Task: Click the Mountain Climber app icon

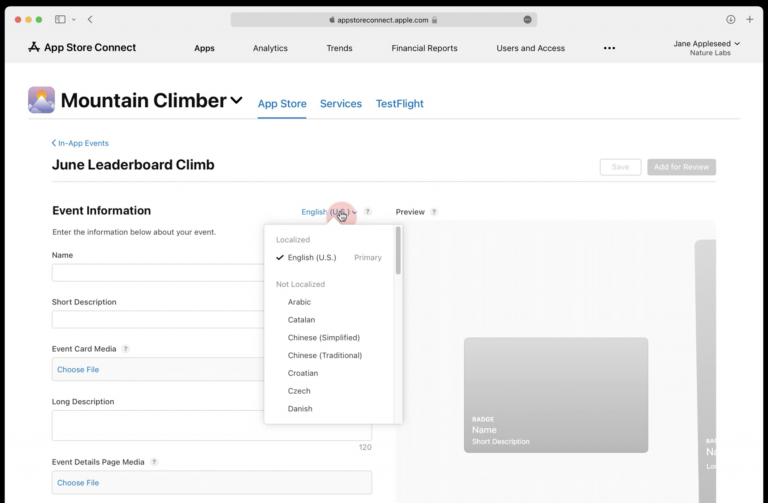Action: pyautogui.click(x=41, y=99)
